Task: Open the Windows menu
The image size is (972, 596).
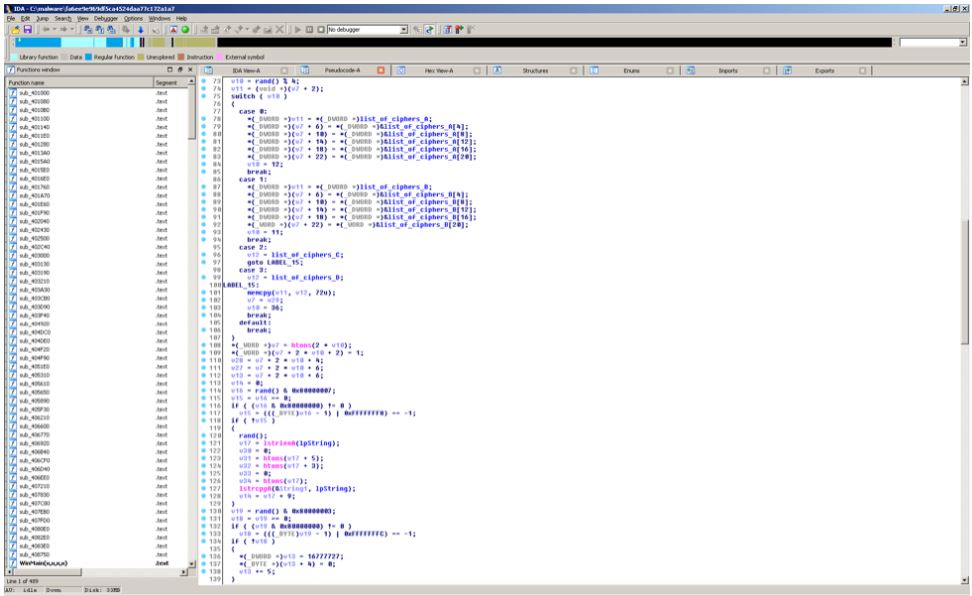Action: [x=159, y=19]
